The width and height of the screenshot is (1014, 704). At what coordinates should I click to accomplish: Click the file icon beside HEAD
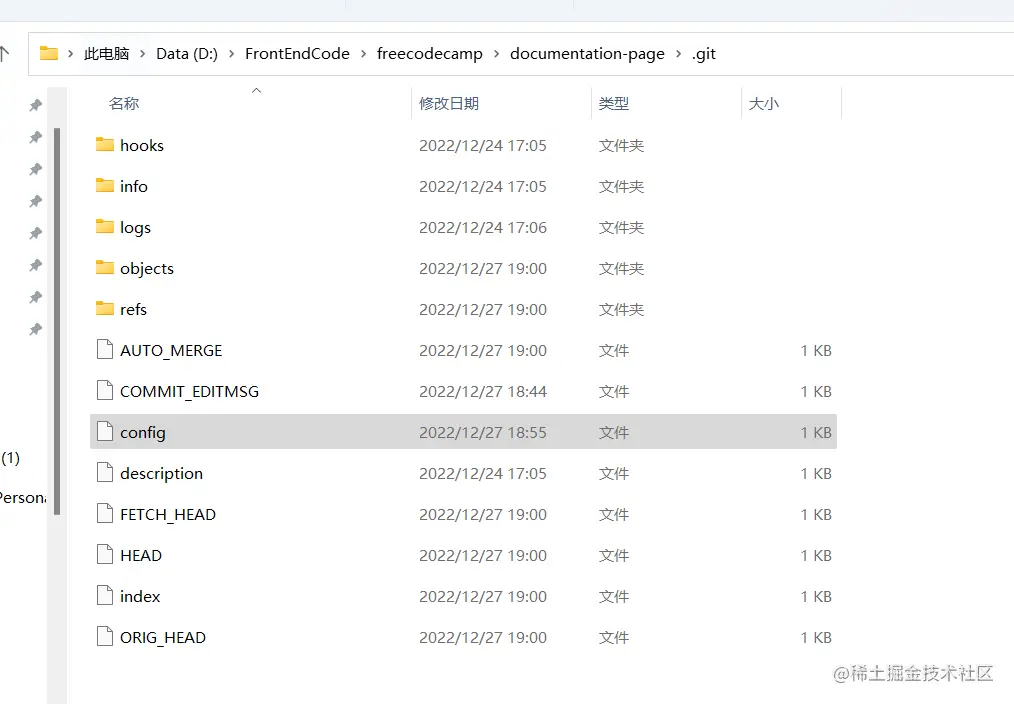[x=105, y=555]
